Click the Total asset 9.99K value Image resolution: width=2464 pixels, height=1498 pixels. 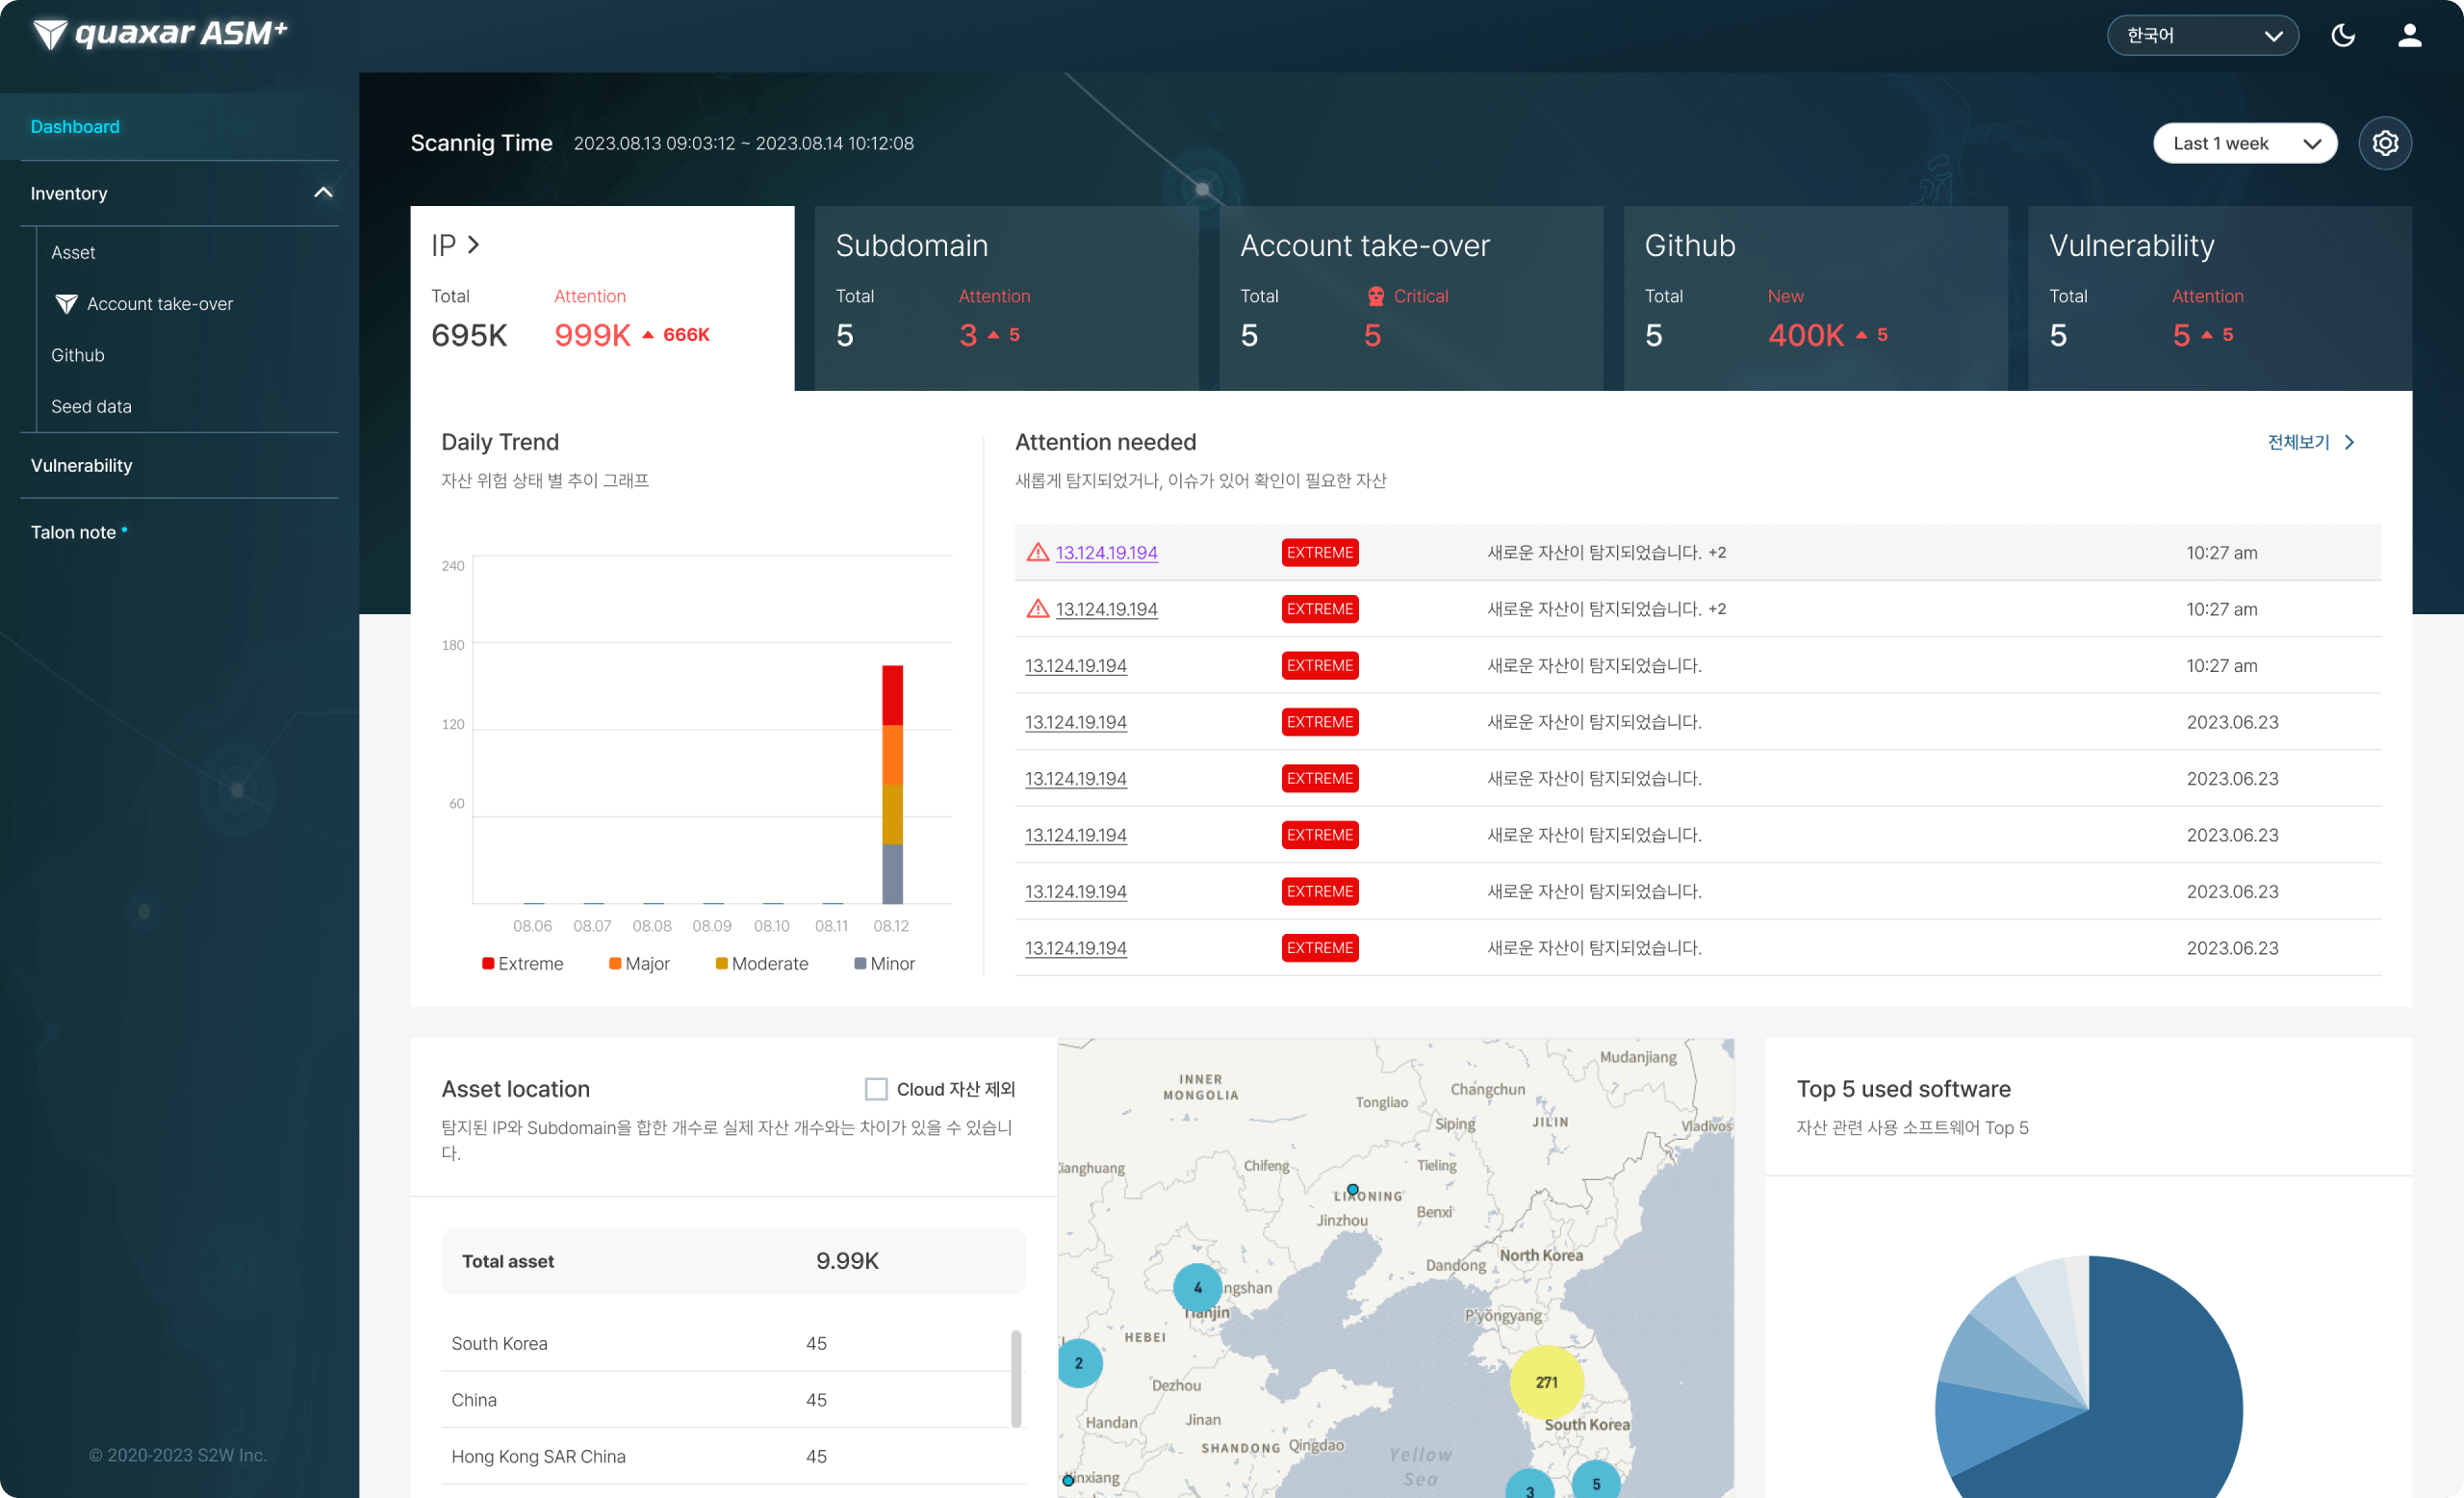847,1261
